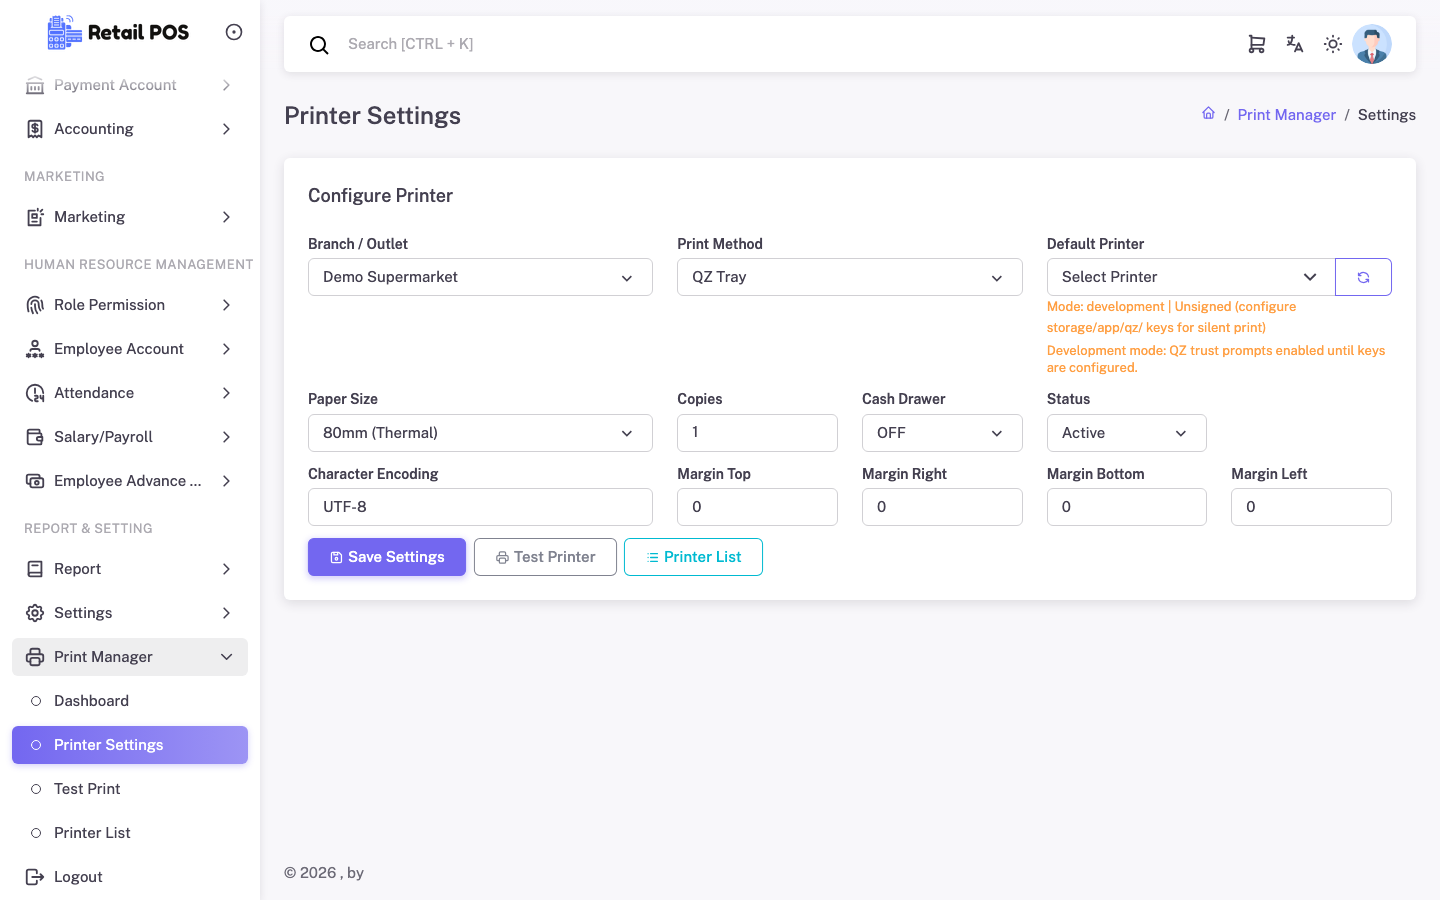Image resolution: width=1440 pixels, height=900 pixels.
Task: Click the Salary/Payroll wallet icon
Action: (x=35, y=437)
